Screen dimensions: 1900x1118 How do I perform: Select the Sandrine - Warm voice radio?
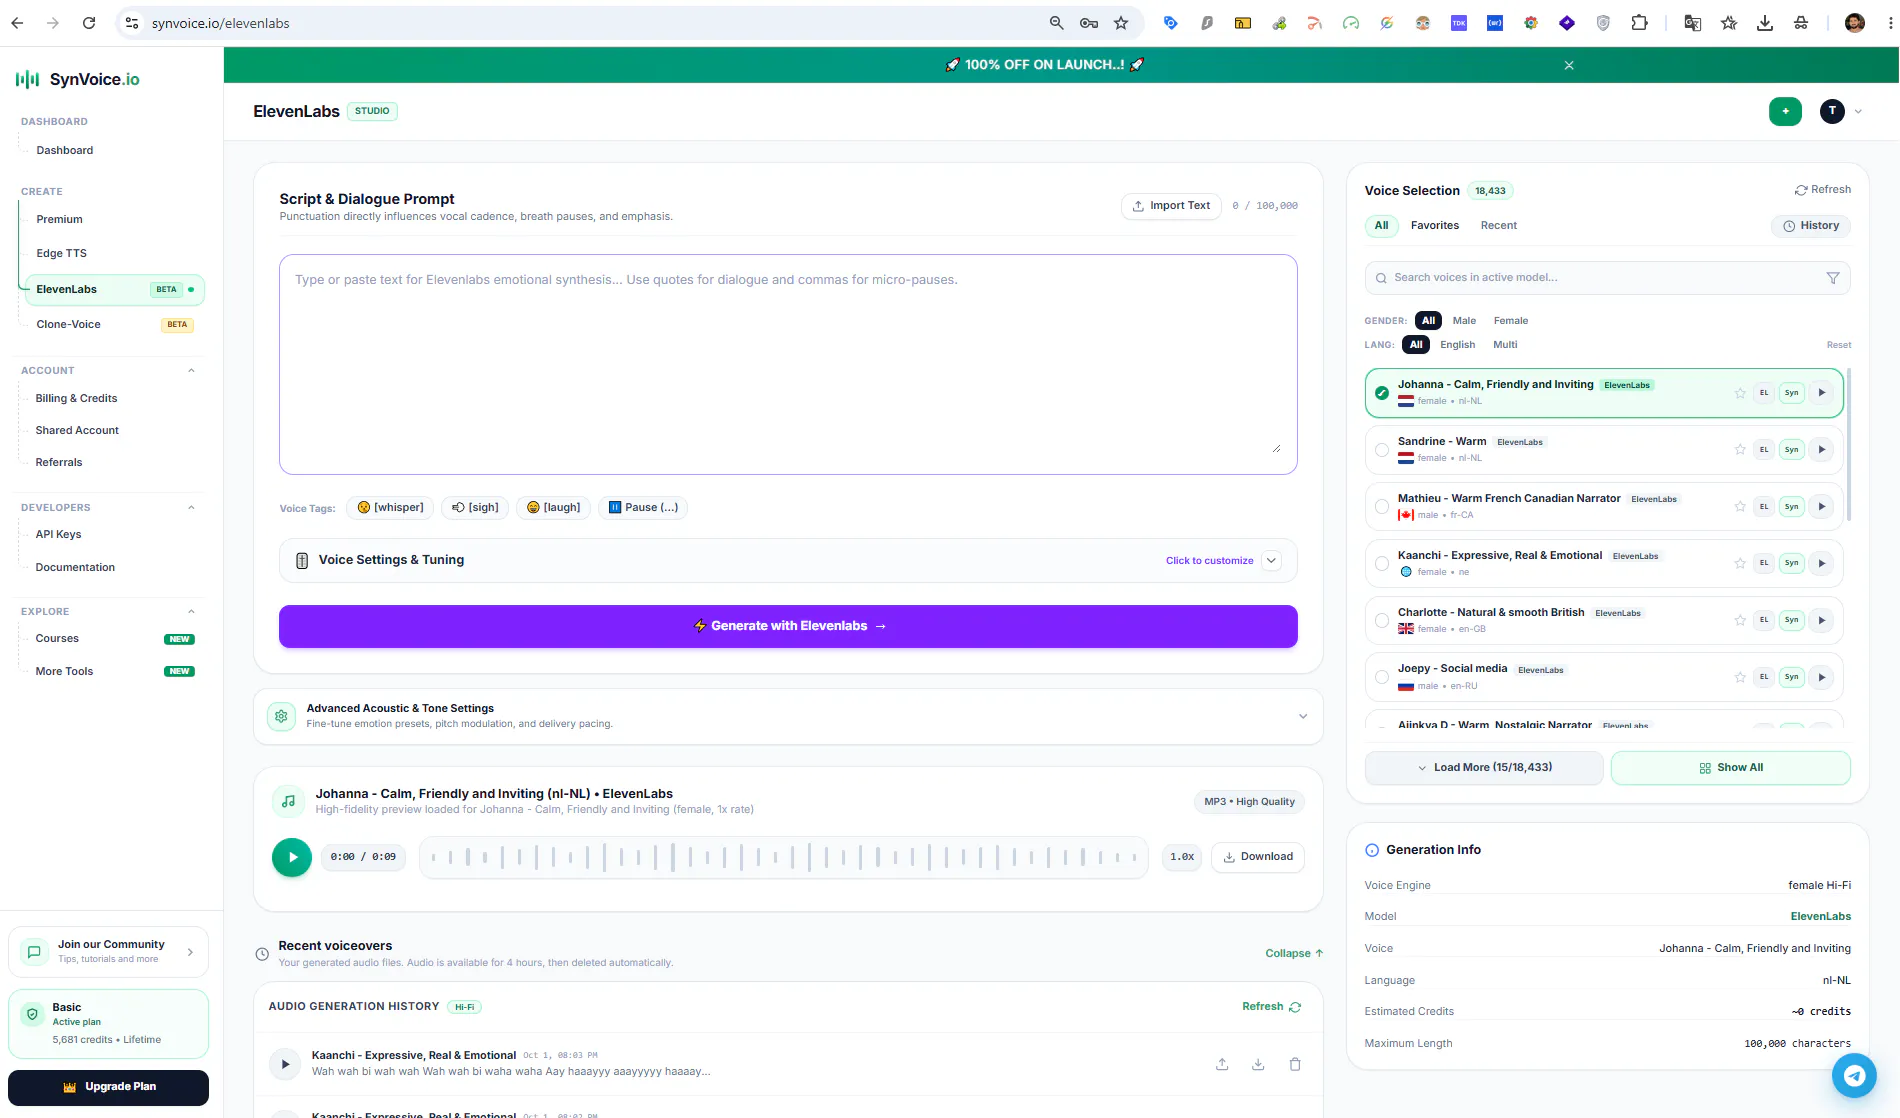[1381, 450]
